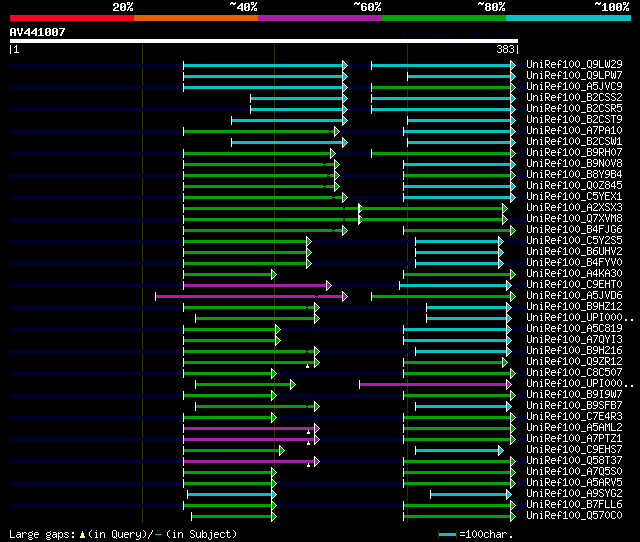Image resolution: width=640 pixels, height=542 pixels.
Task: Open the UniRef100_B2CST9 hit label
Action: [574, 119]
